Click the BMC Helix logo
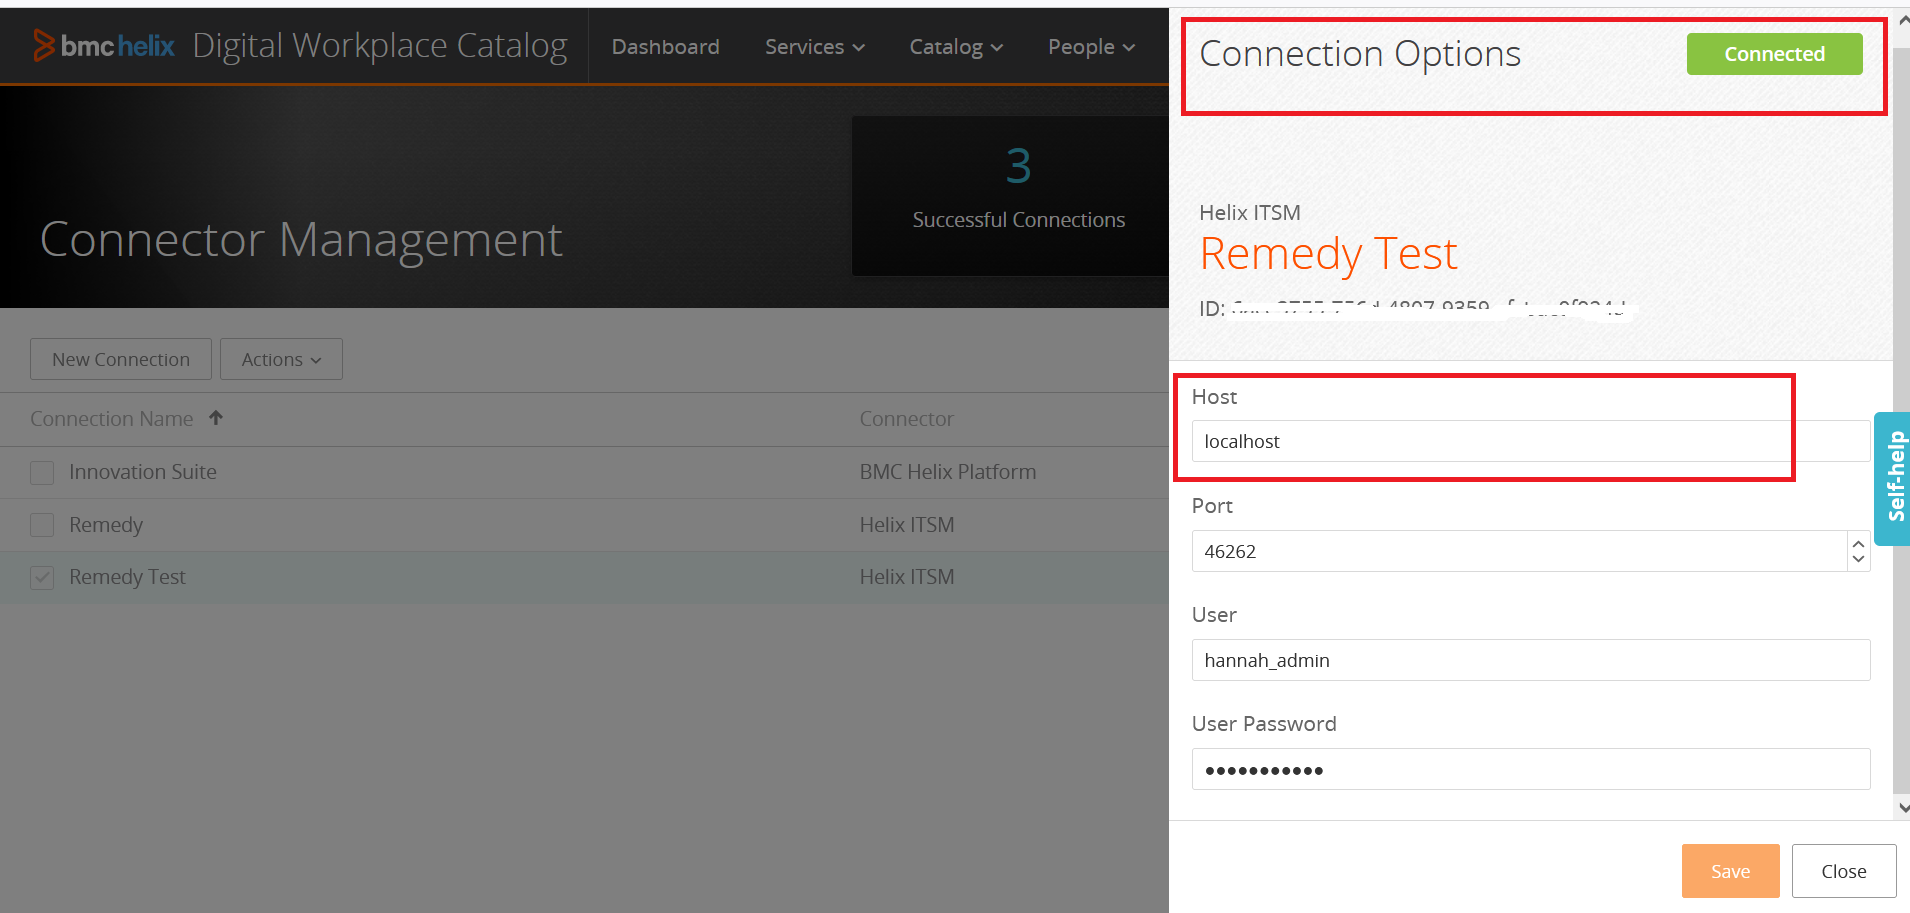Screen dimensions: 1910x913 (104, 46)
